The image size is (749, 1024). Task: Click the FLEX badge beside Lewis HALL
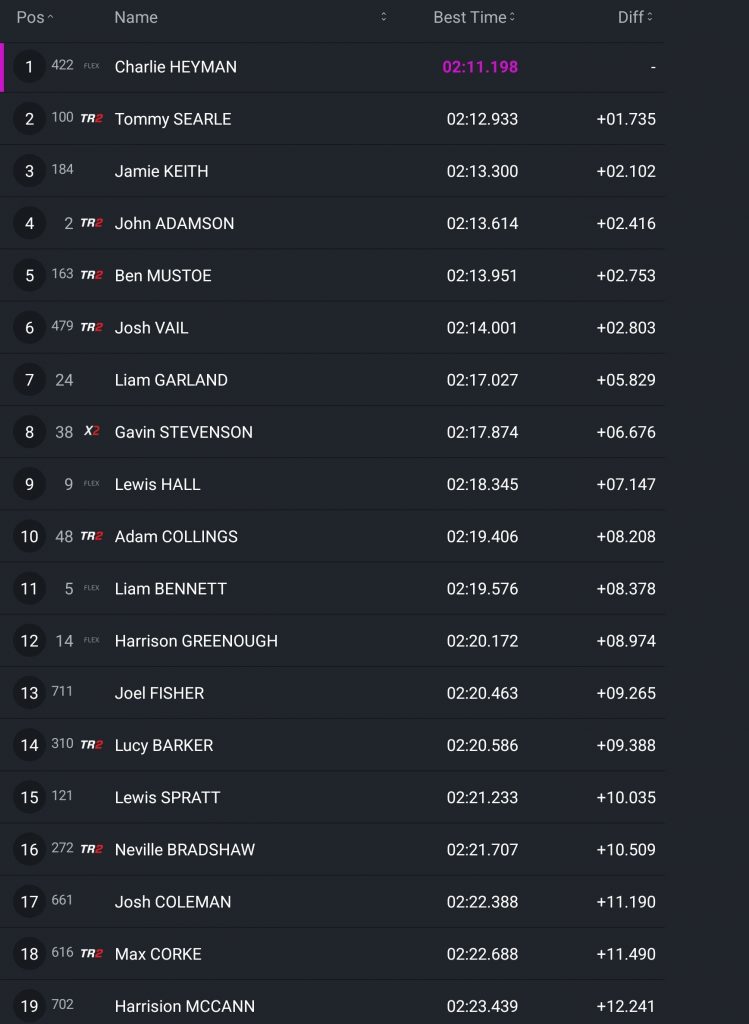pyautogui.click(x=91, y=484)
